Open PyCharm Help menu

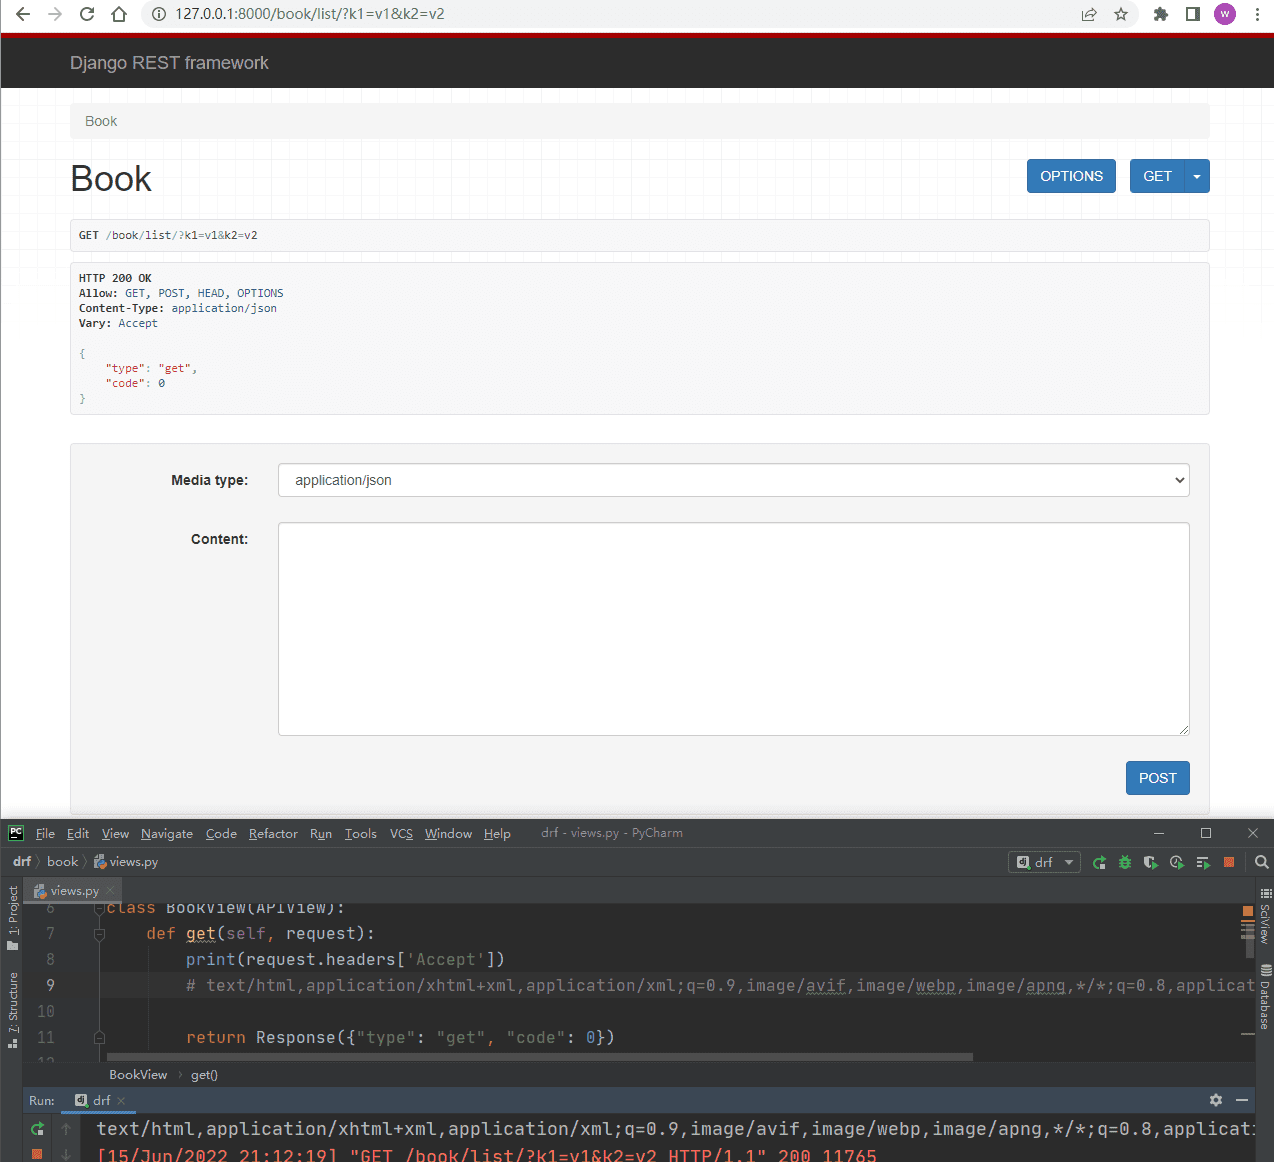click(x=497, y=834)
